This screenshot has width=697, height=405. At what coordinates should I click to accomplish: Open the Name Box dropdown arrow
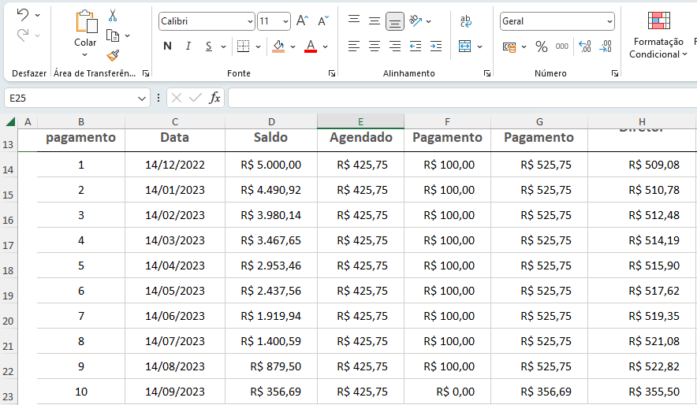142,98
